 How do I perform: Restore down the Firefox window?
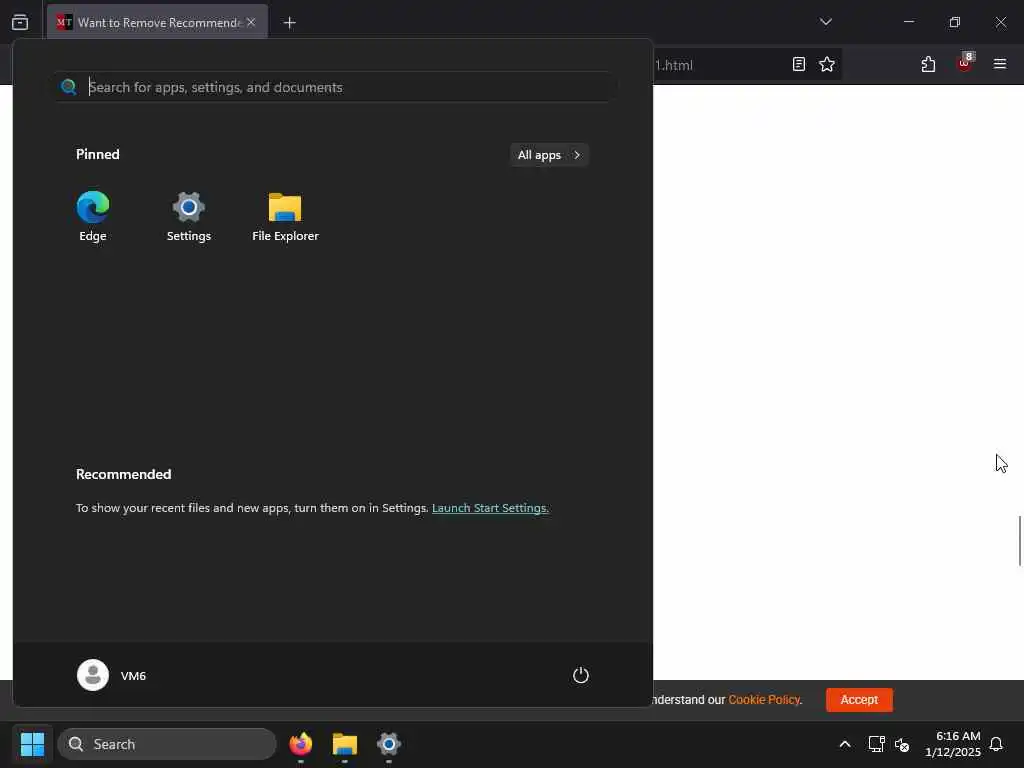coord(954,22)
